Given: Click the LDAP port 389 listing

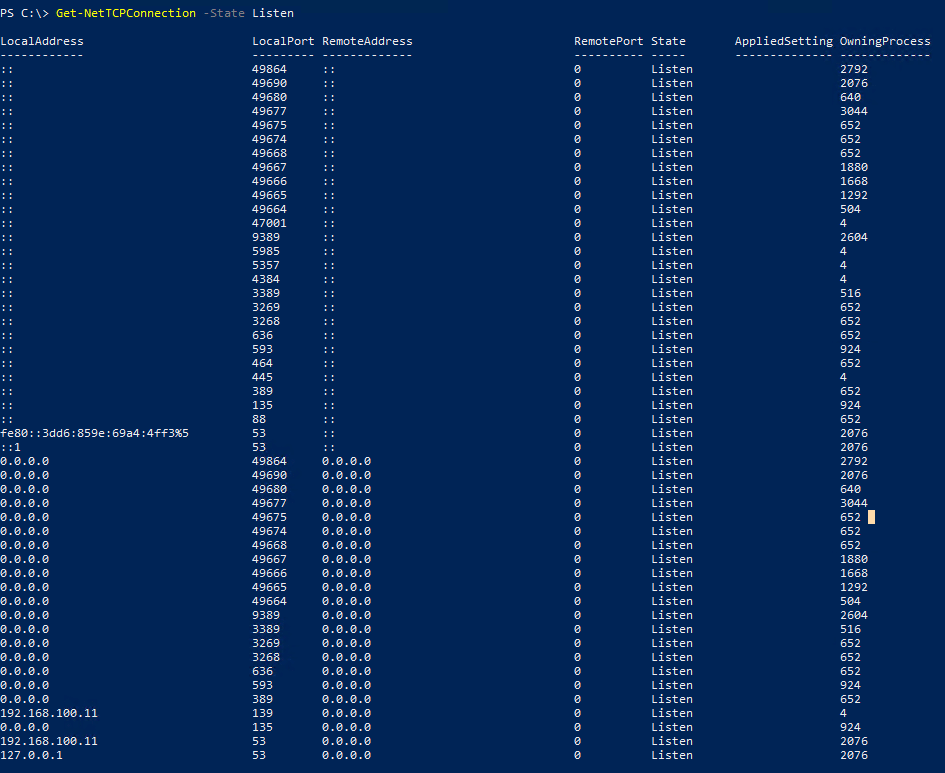Looking at the screenshot, I should pos(264,390).
